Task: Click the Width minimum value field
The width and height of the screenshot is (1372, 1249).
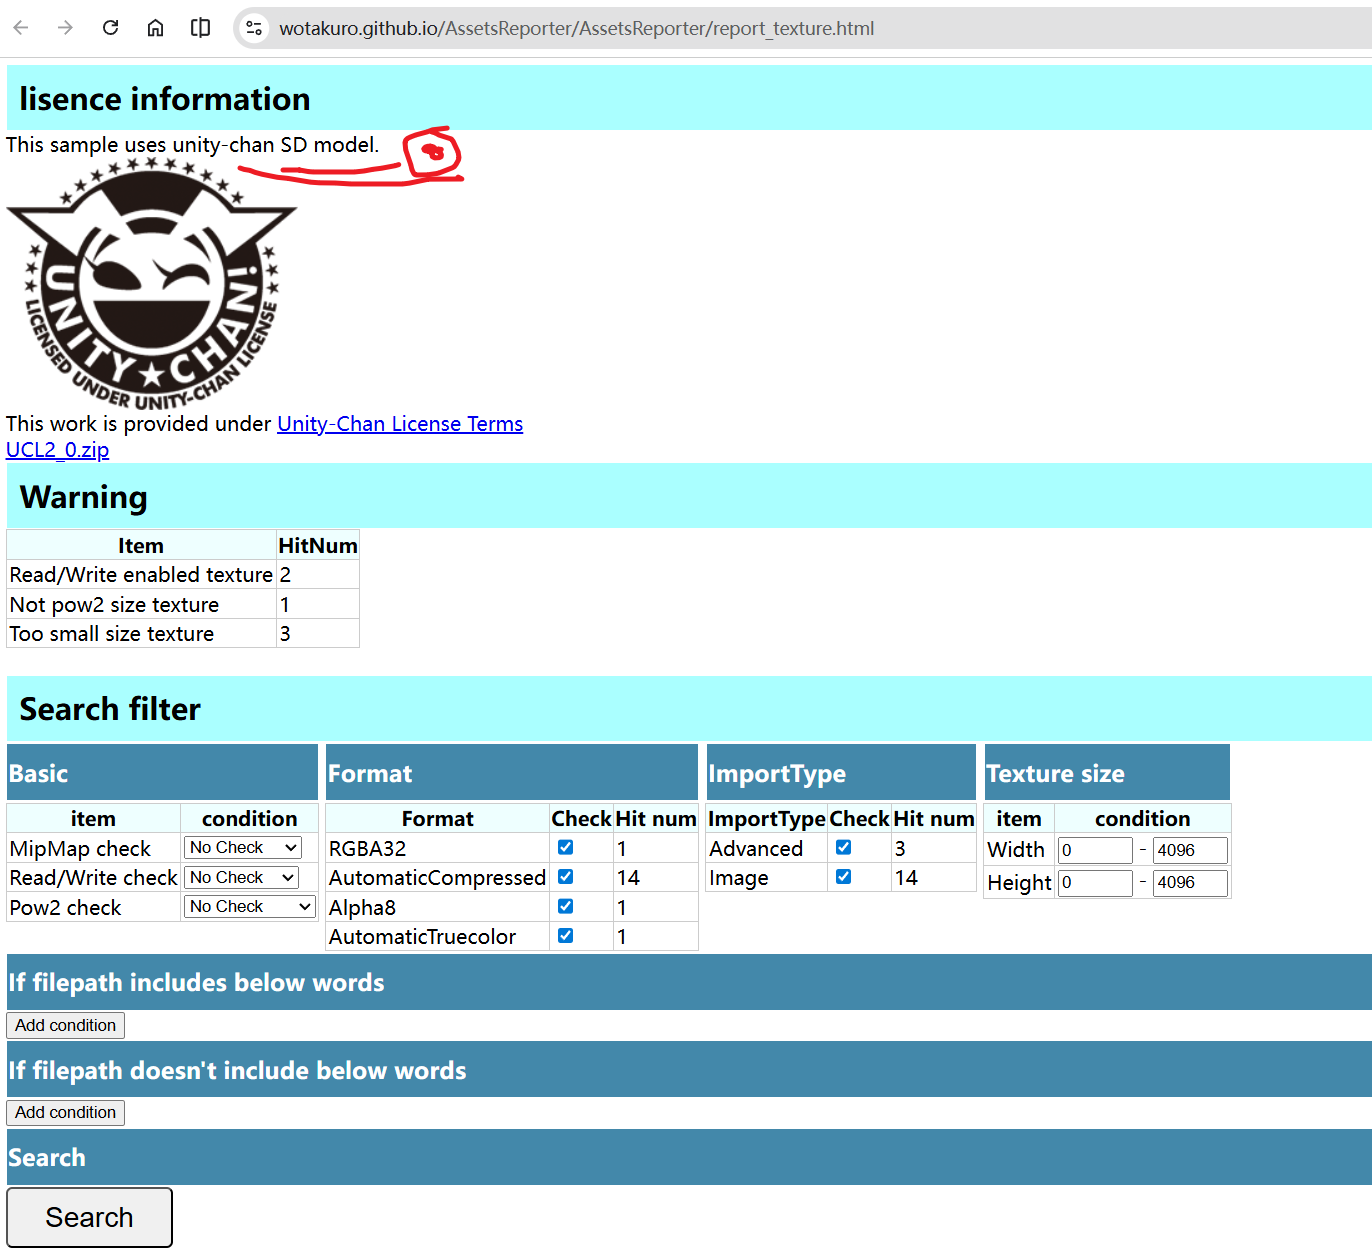Action: (1095, 850)
